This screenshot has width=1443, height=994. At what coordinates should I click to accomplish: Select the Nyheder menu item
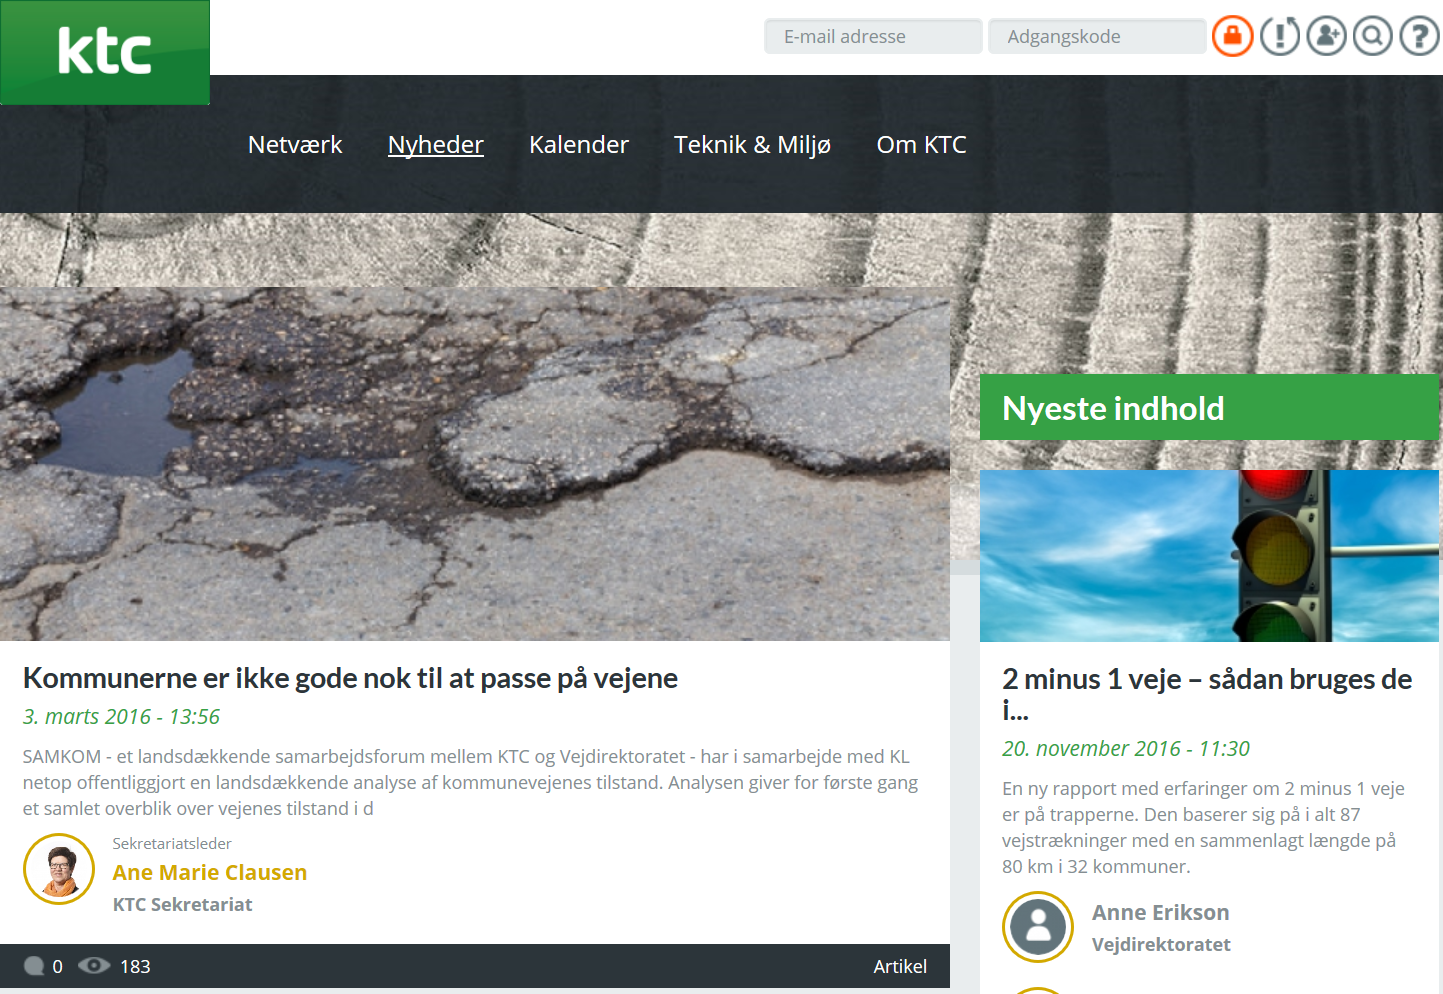(x=435, y=145)
